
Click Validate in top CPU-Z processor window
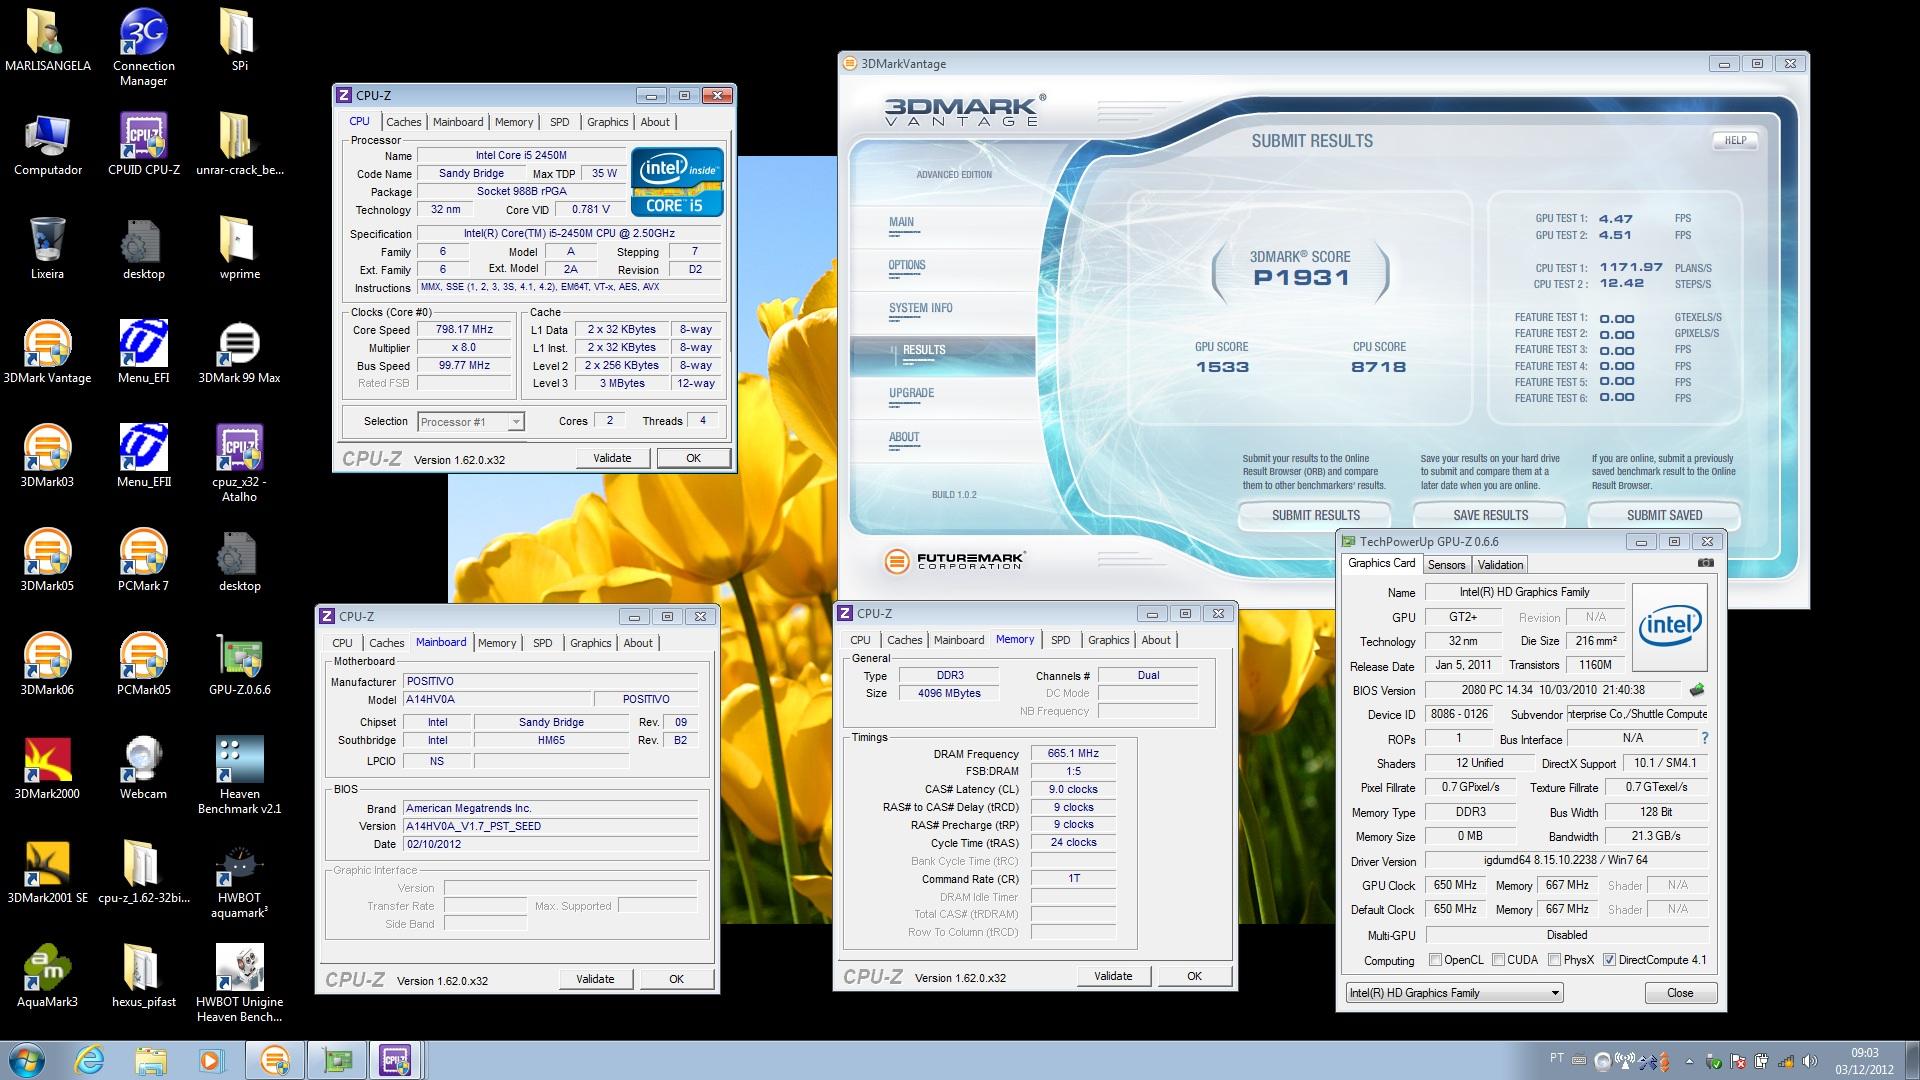coord(612,458)
